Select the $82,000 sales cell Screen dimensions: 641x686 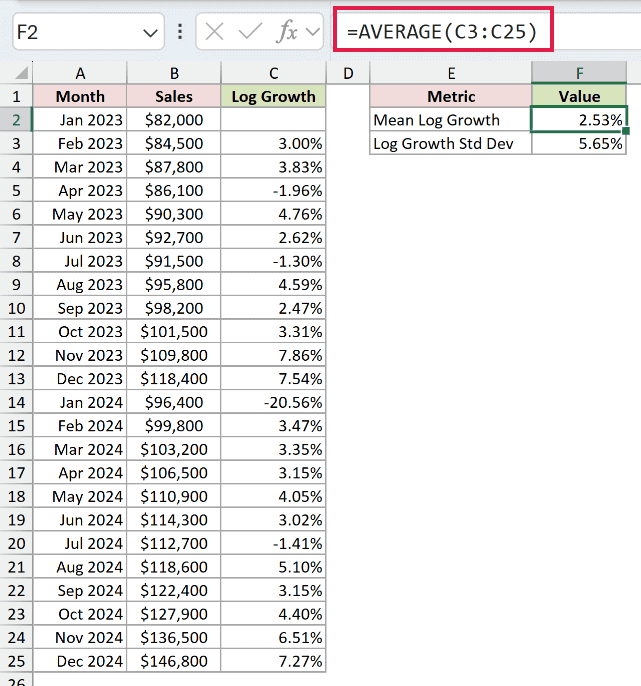click(174, 120)
